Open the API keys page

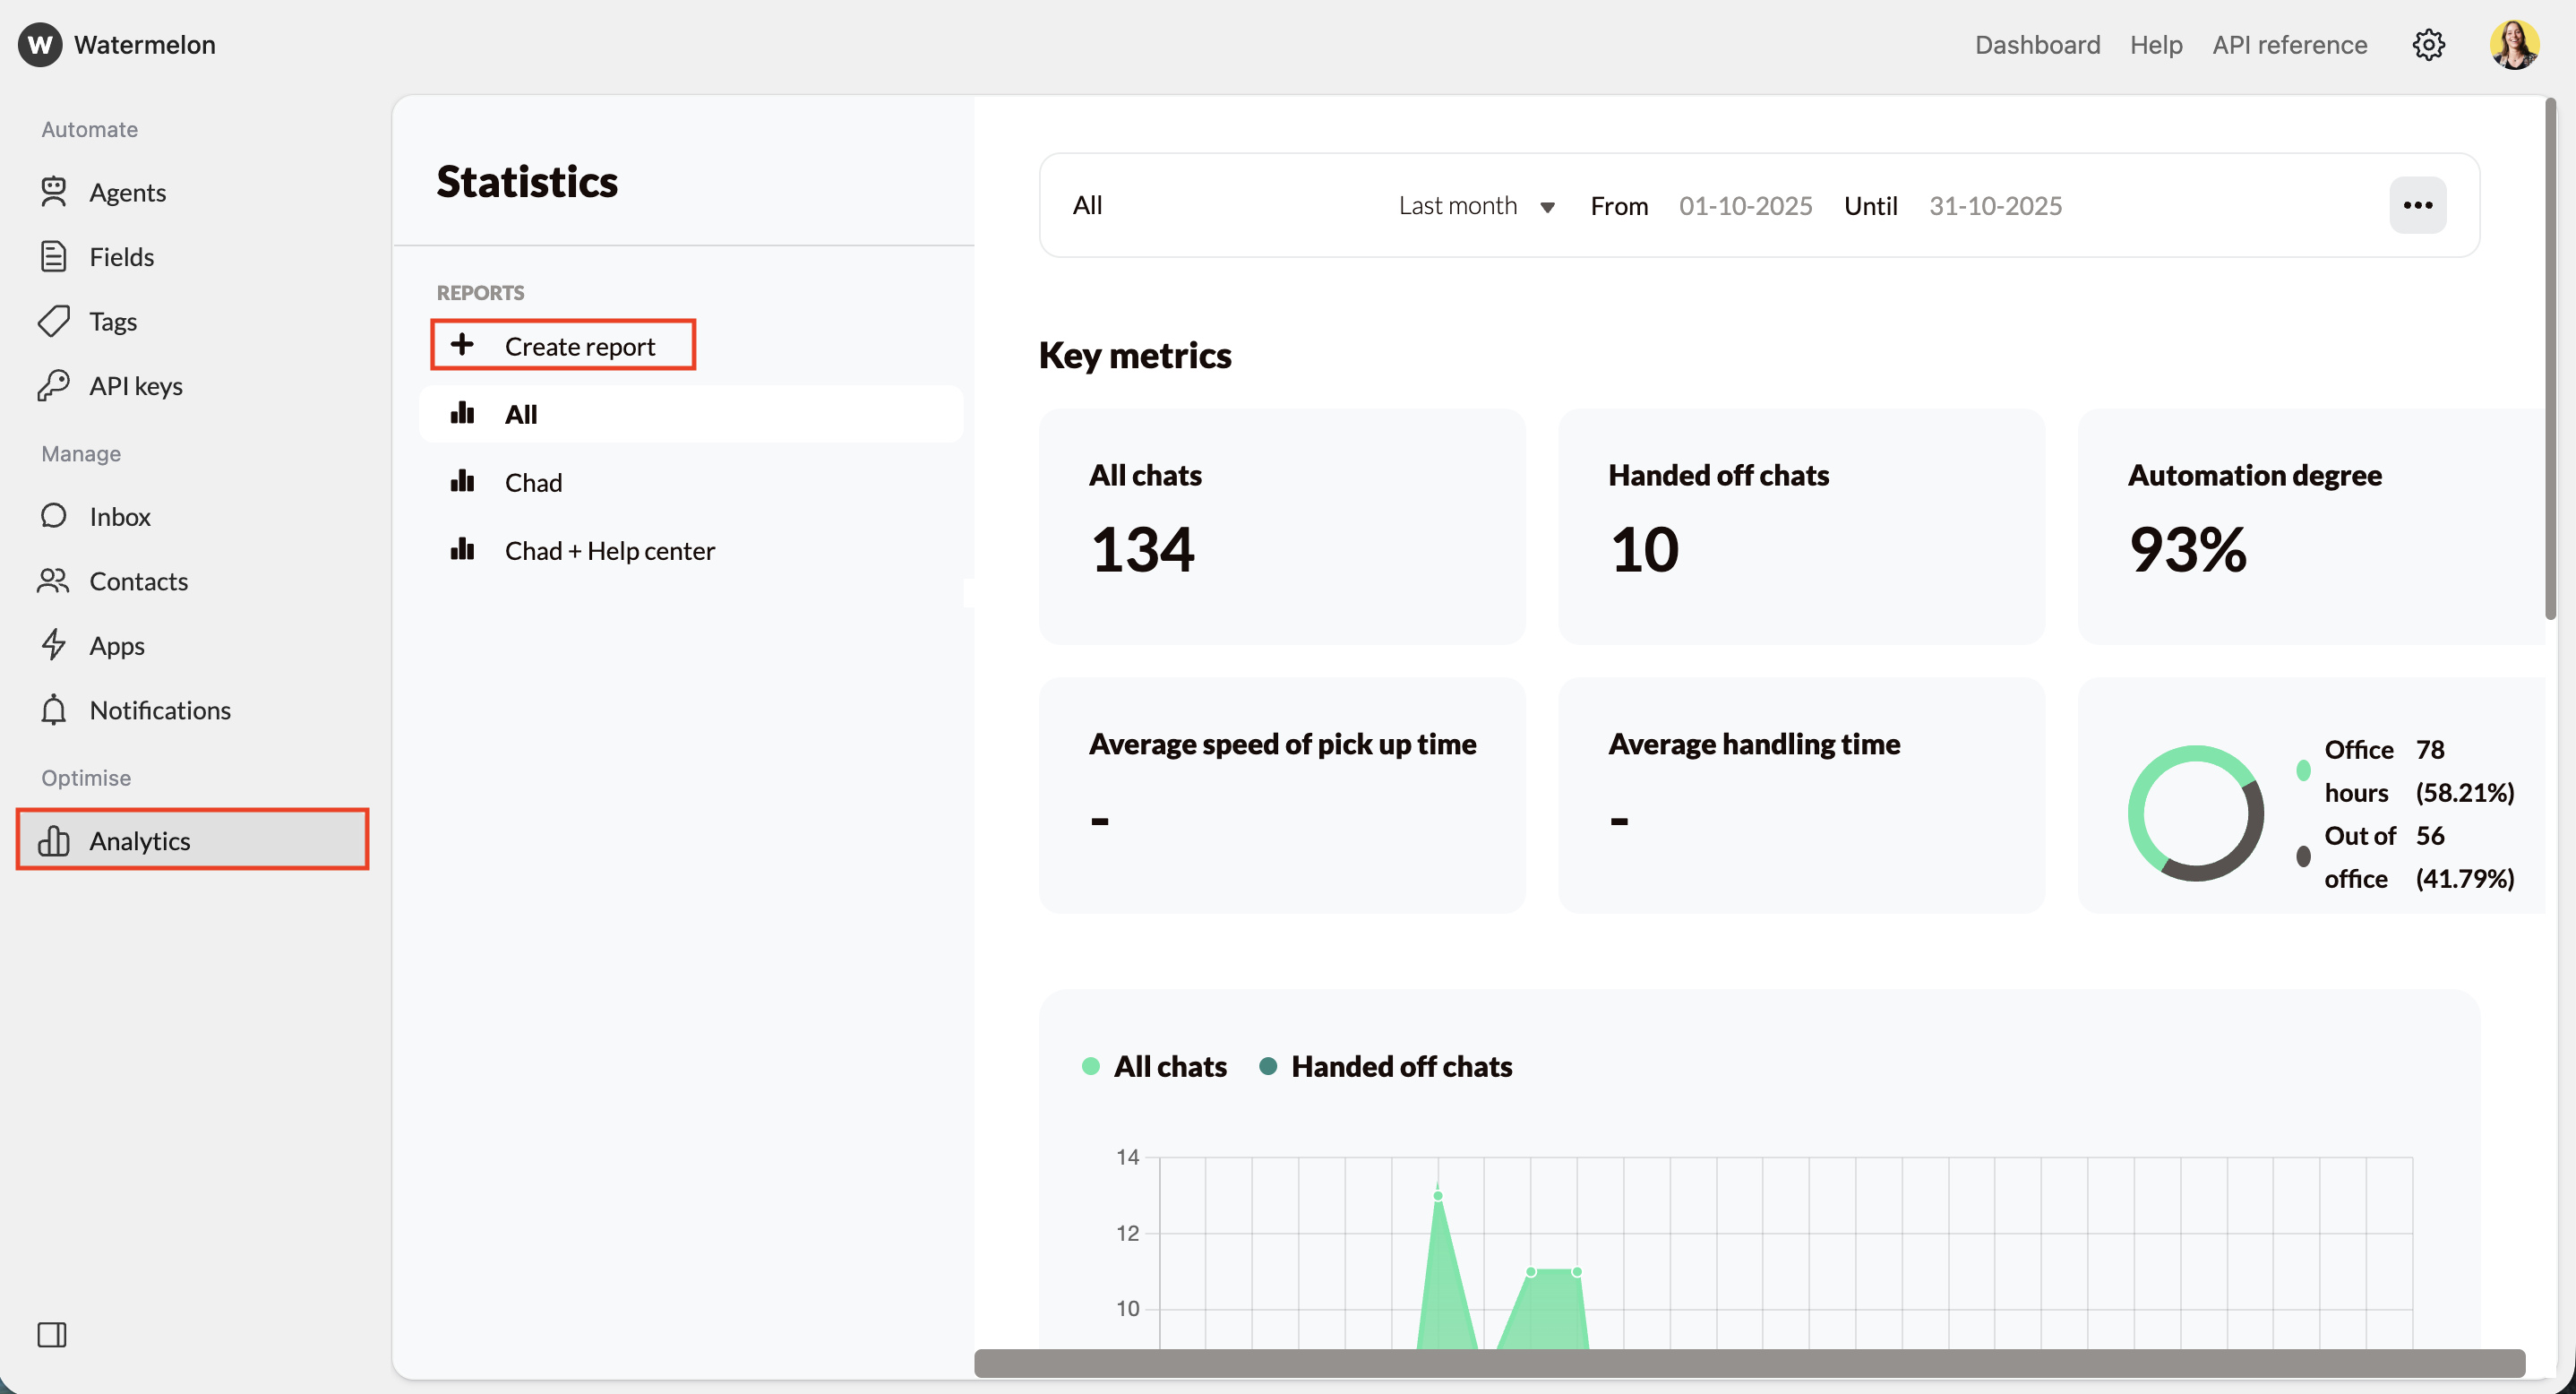pos(136,385)
